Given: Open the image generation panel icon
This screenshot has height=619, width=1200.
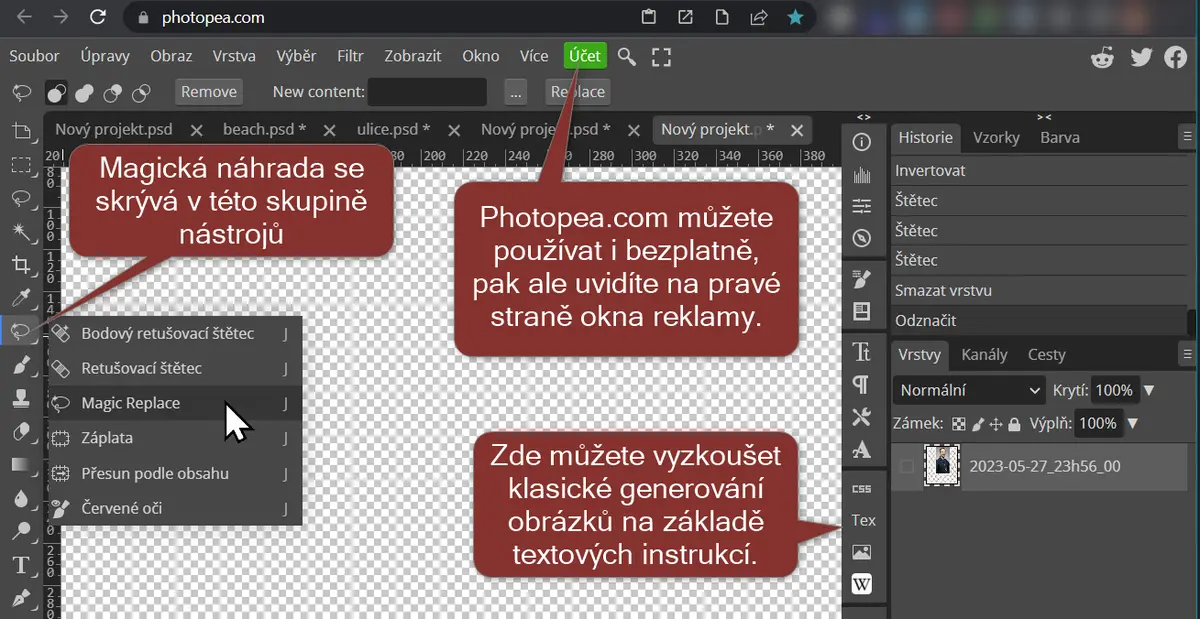Looking at the screenshot, I should 862,552.
